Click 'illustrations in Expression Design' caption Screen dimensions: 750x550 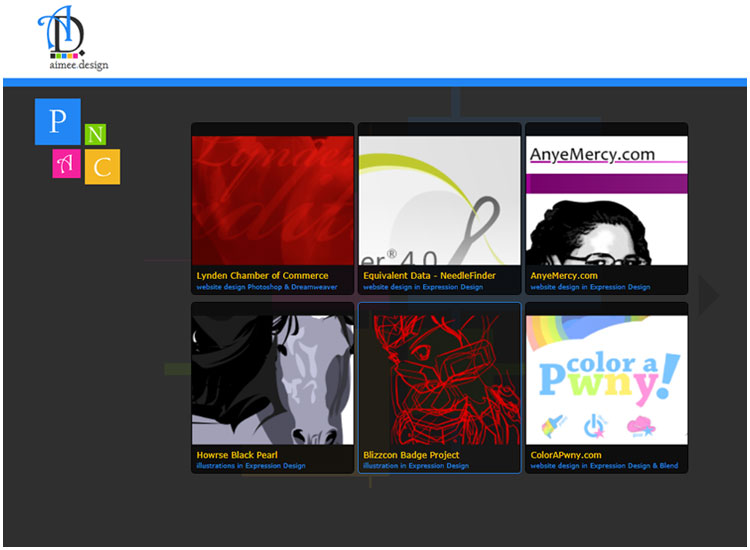click(x=251, y=466)
